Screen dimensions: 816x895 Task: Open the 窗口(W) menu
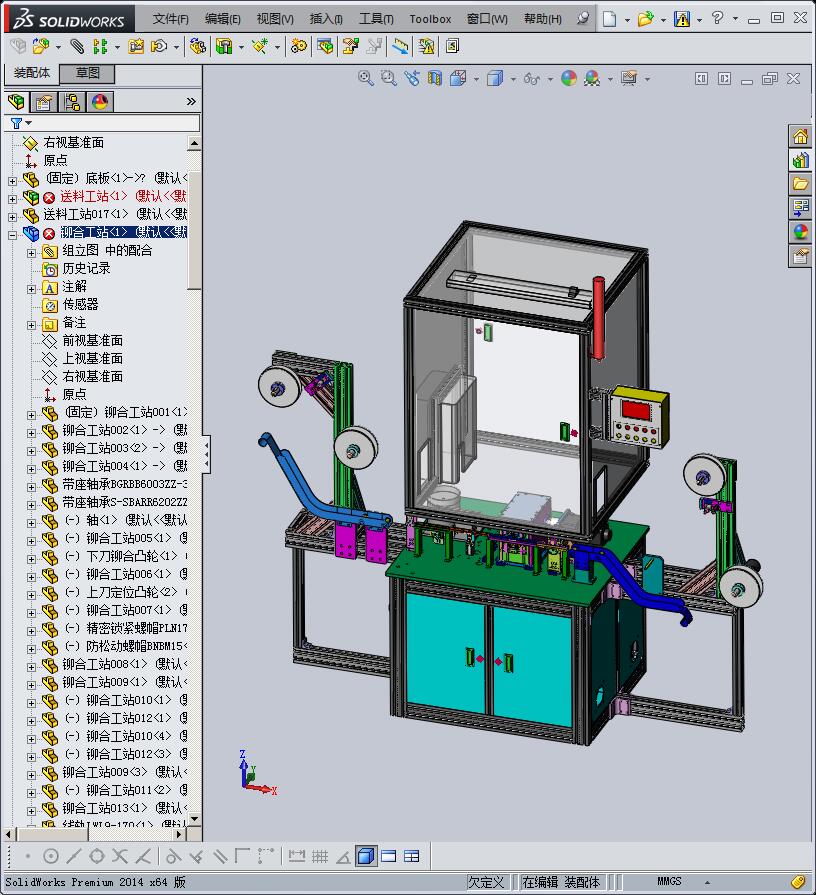tap(487, 19)
